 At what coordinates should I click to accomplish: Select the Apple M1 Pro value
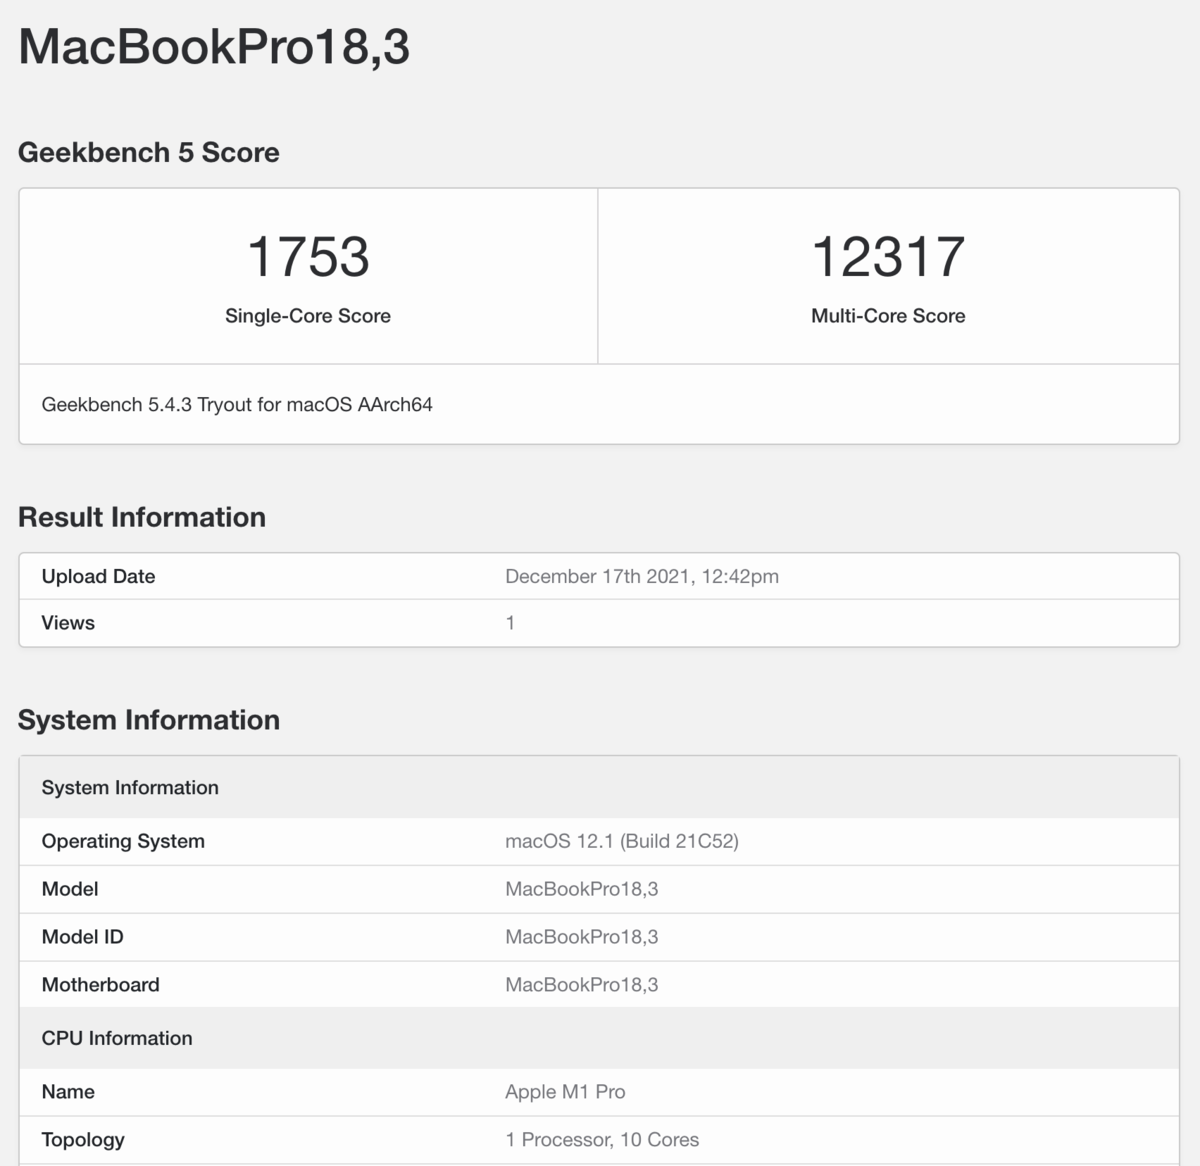click(x=565, y=1092)
